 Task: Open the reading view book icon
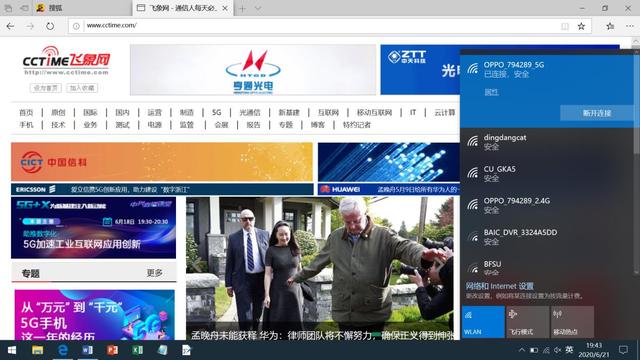pos(564,26)
